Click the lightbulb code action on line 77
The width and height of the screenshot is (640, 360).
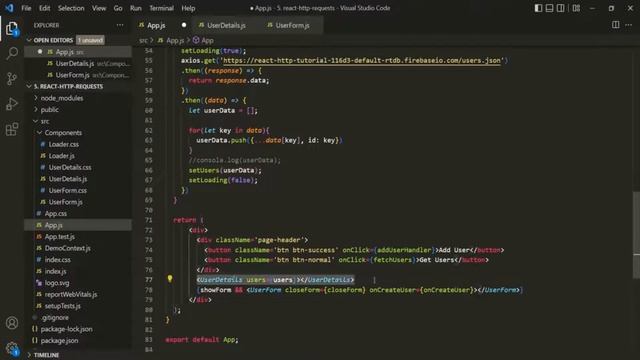click(x=170, y=279)
